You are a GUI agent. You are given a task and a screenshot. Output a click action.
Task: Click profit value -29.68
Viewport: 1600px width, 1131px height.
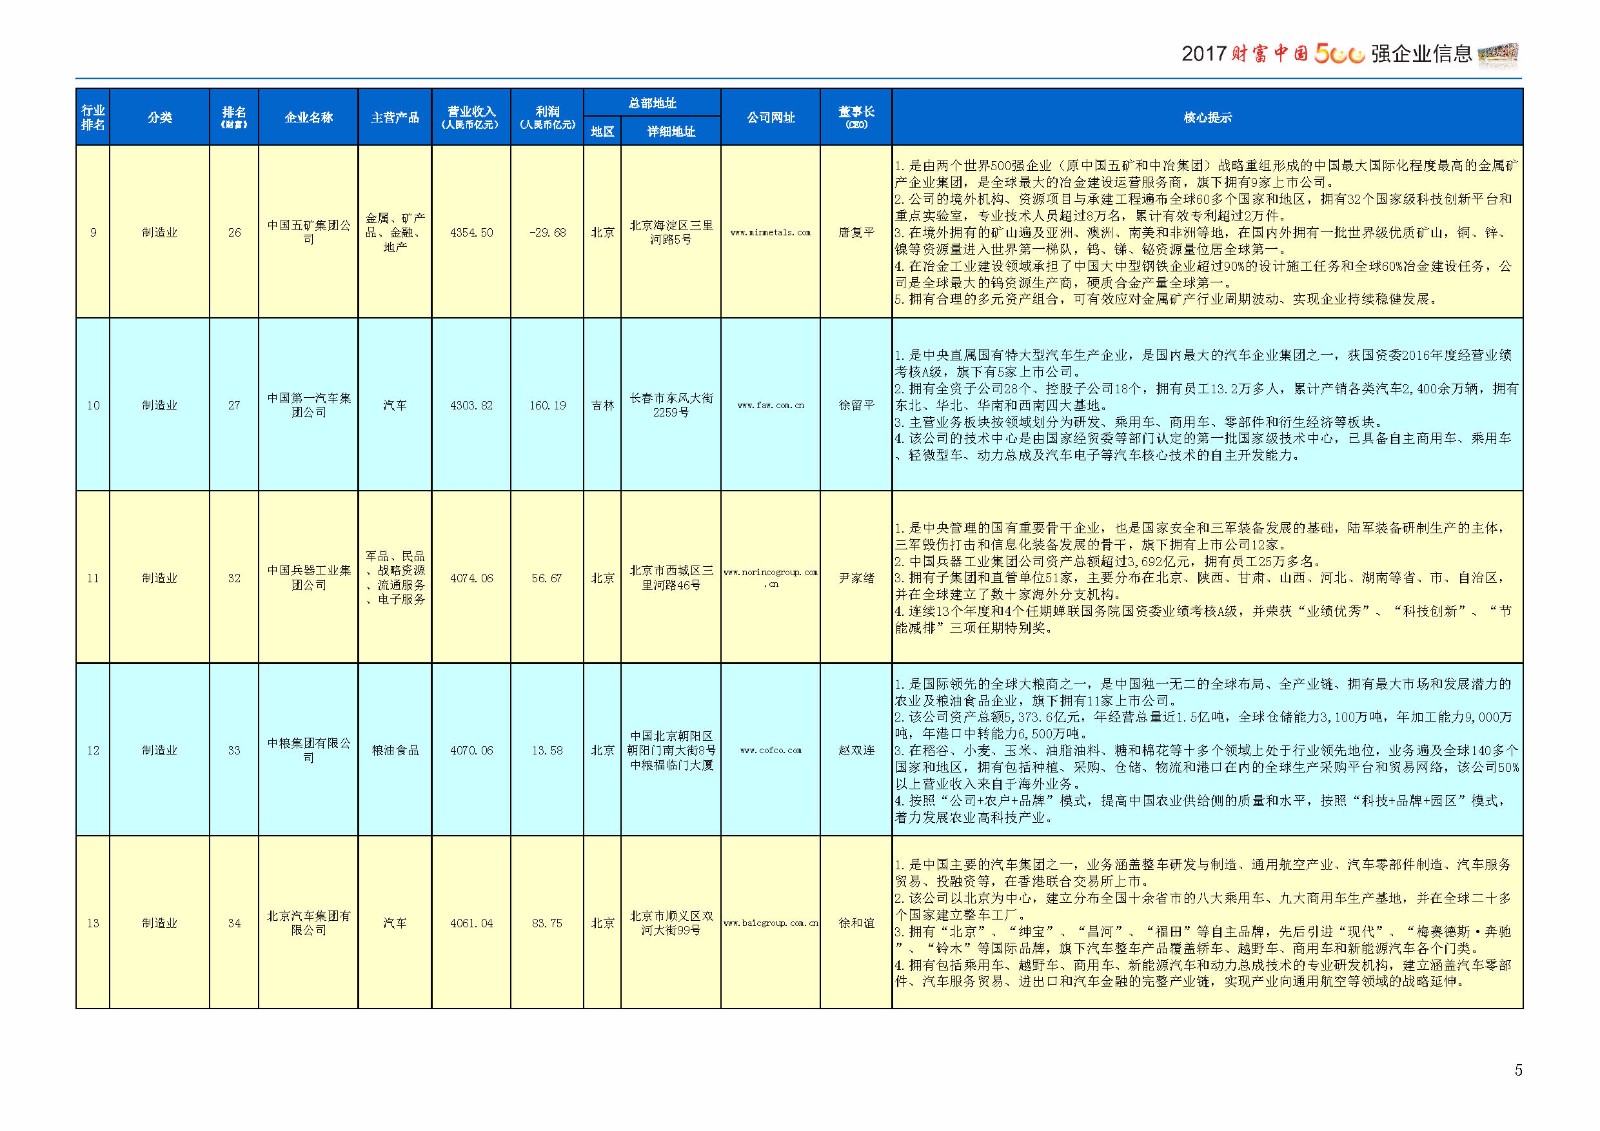(x=547, y=232)
